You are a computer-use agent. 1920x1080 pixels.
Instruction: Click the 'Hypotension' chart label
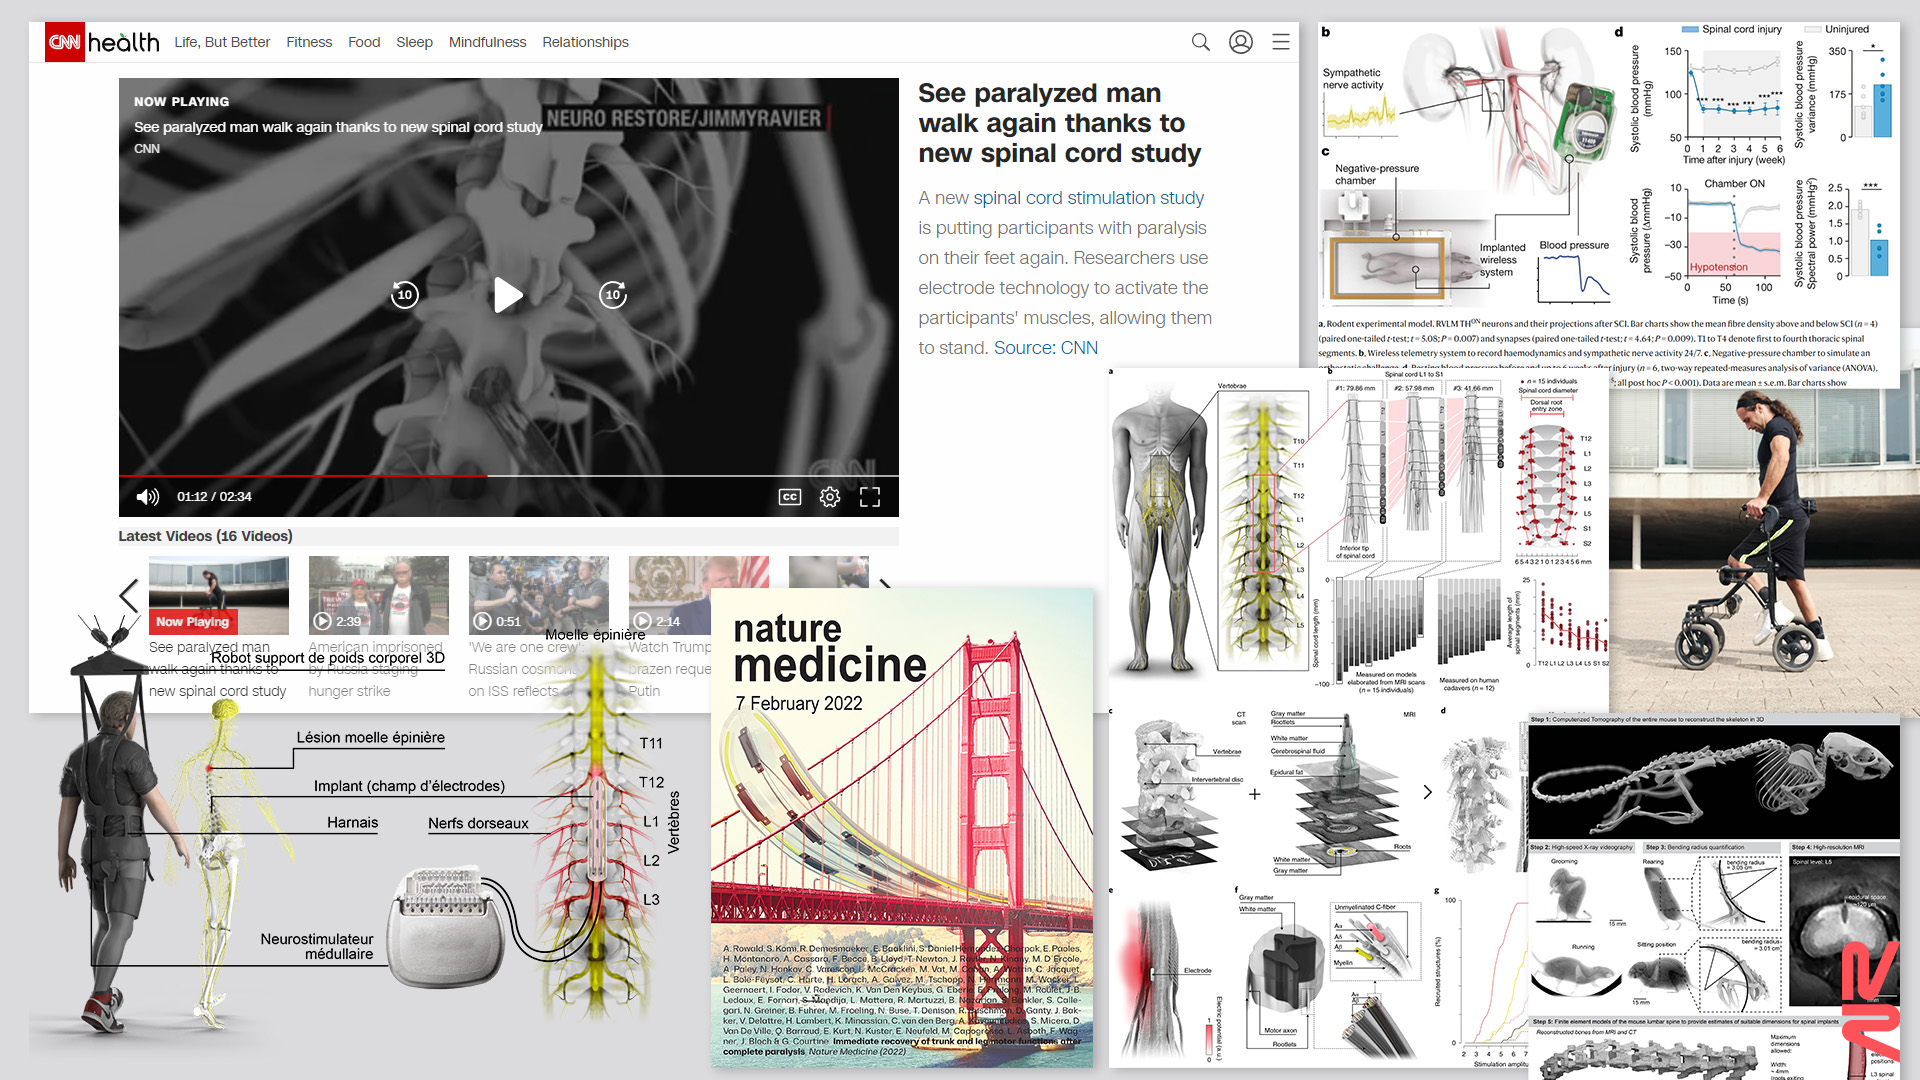coord(1719,267)
